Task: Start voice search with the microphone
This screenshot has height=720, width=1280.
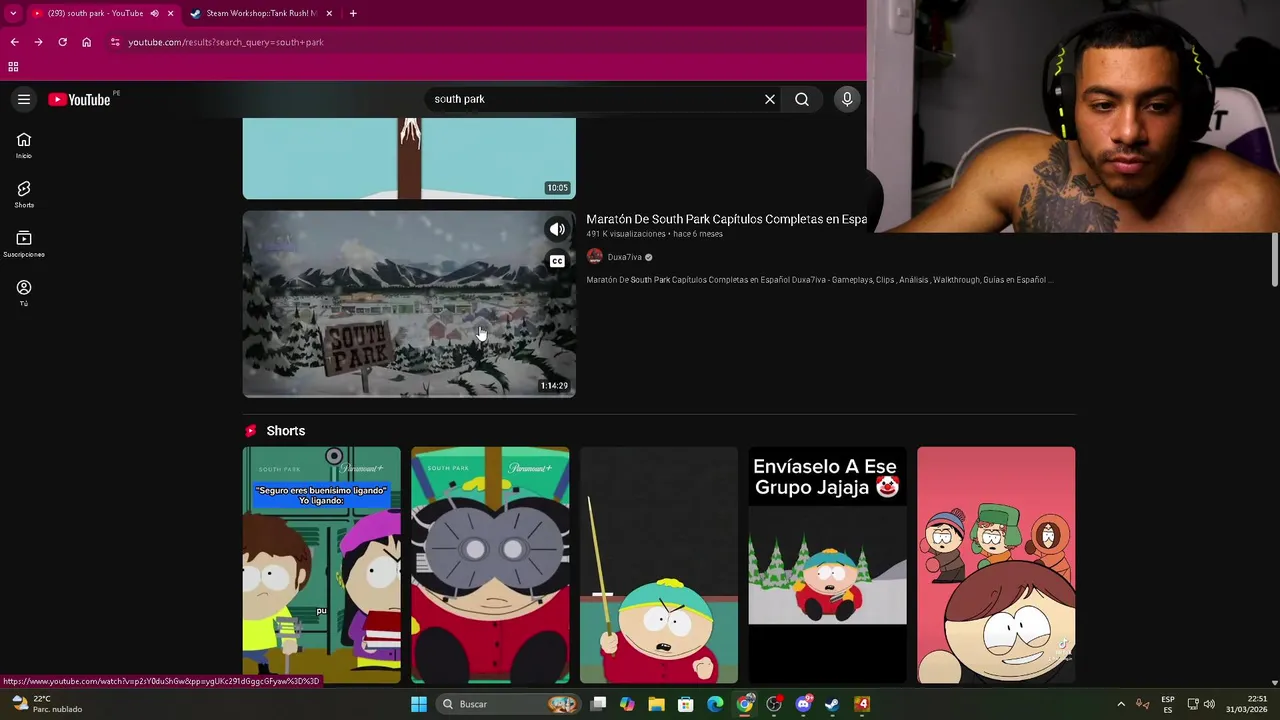Action: [x=847, y=99]
